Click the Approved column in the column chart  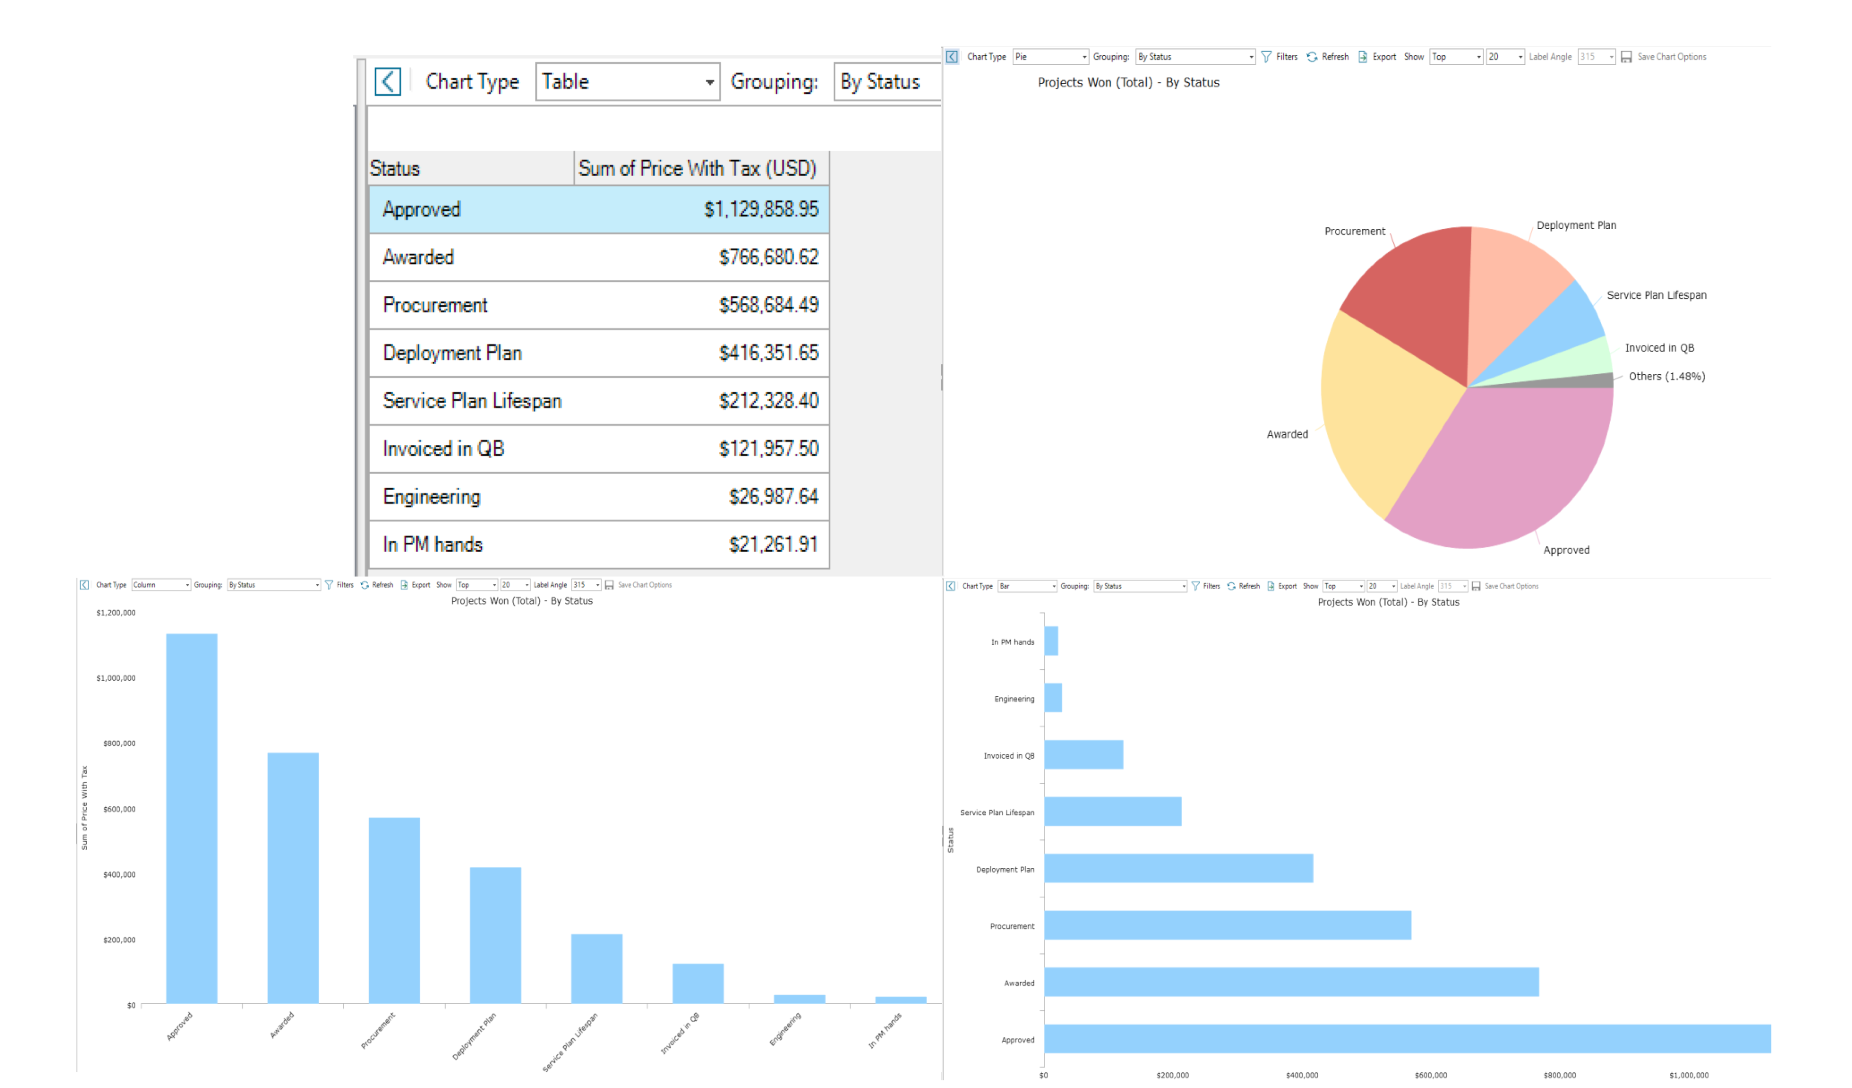coord(192,818)
